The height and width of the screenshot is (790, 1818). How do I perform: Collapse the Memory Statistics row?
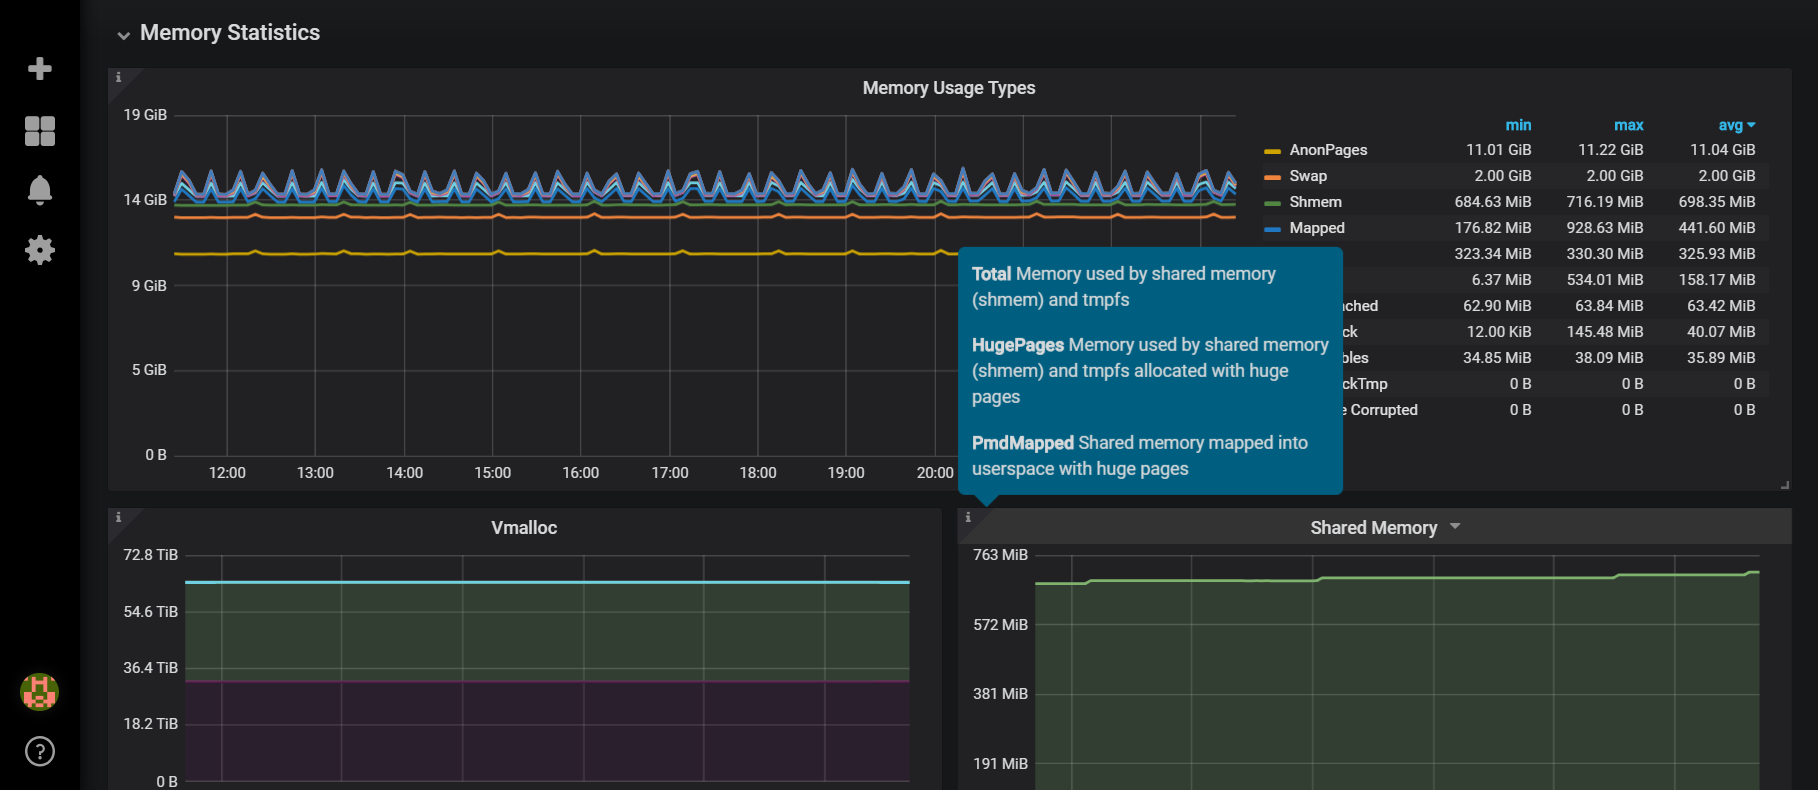point(124,35)
